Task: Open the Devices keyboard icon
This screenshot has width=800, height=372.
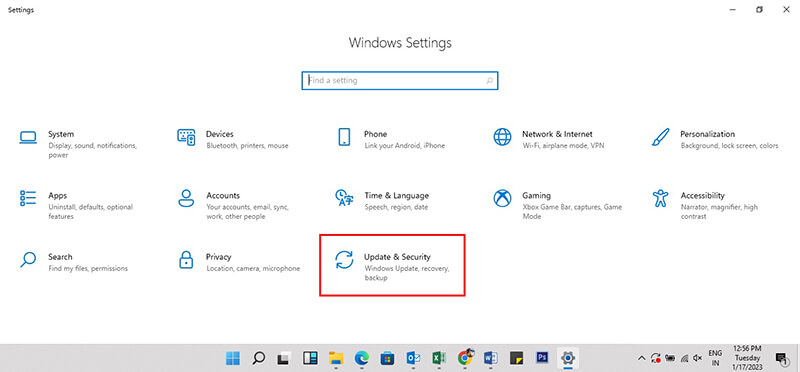Action: (x=186, y=137)
